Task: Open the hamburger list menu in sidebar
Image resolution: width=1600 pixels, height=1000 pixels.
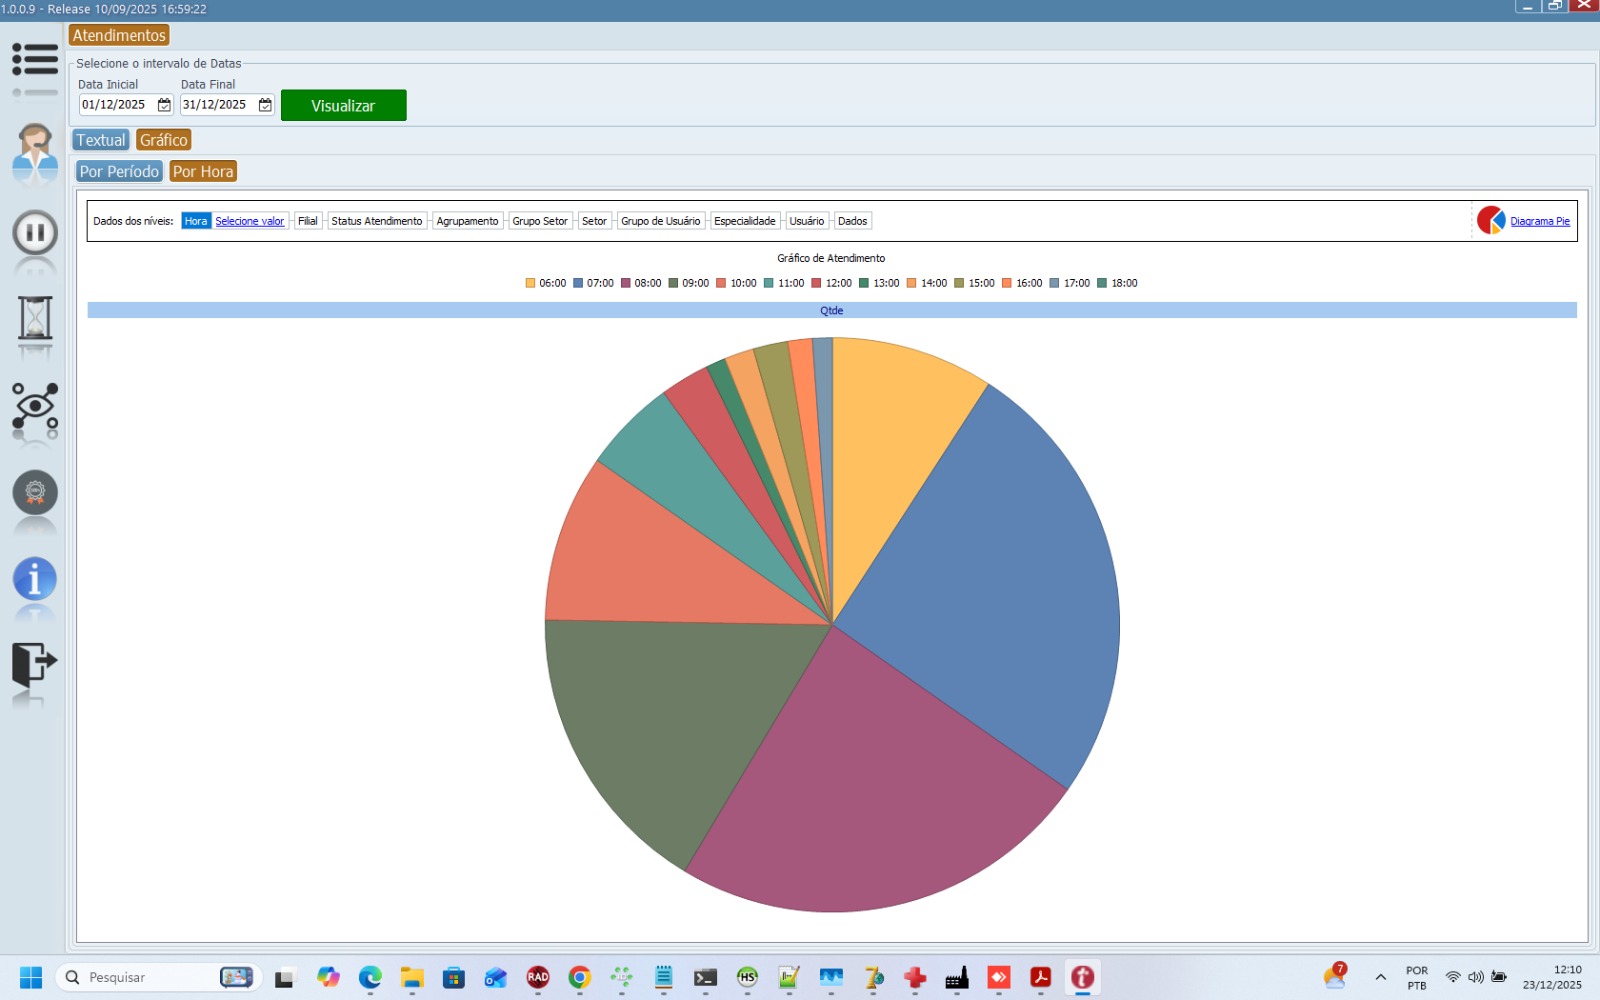Action: (35, 60)
